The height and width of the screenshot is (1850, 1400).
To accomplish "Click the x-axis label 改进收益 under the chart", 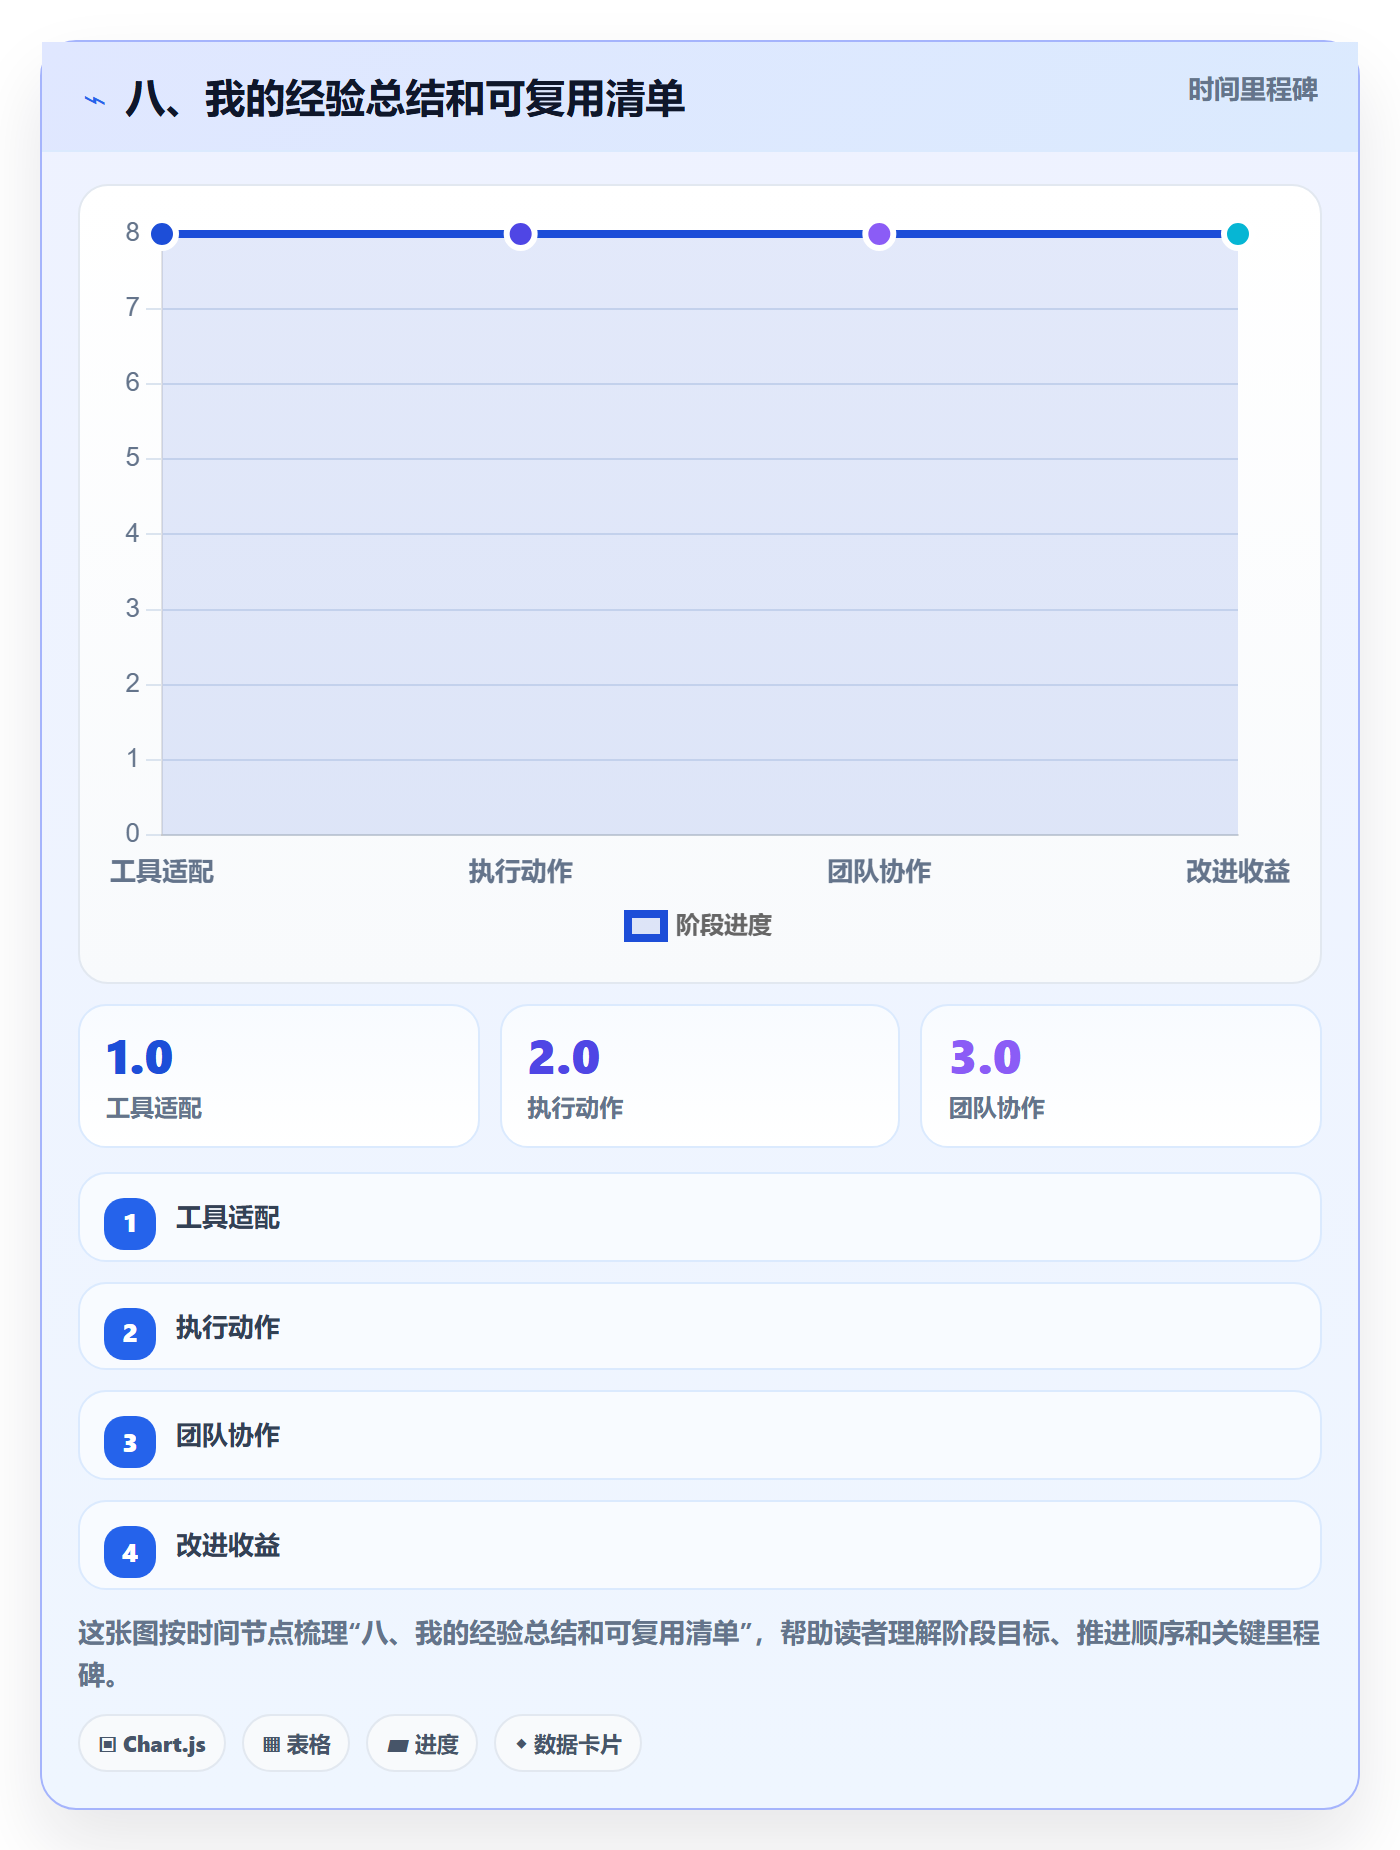I will (1238, 872).
